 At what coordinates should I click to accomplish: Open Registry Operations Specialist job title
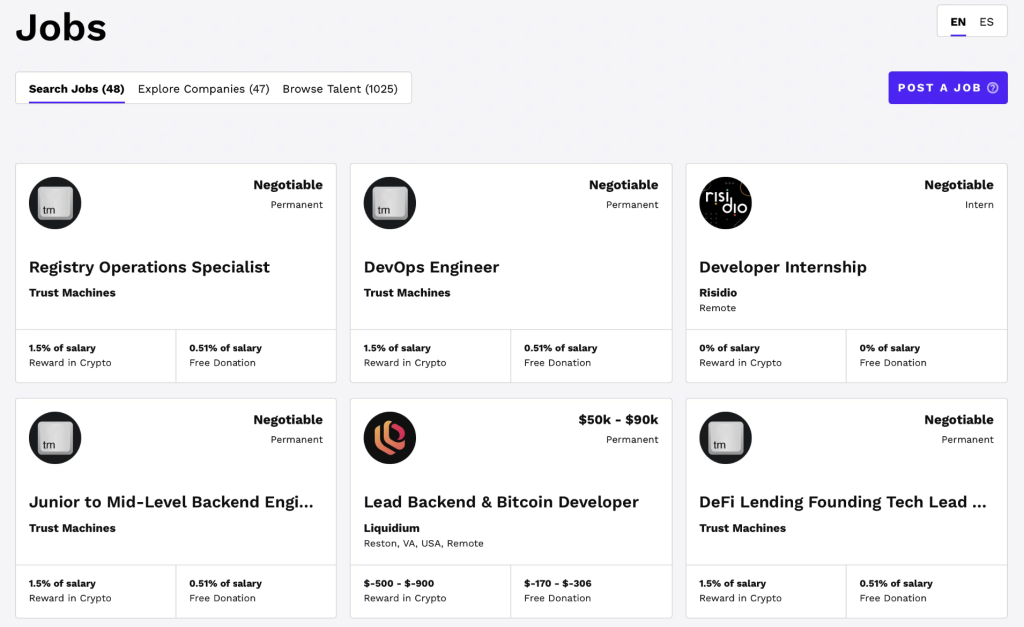(x=149, y=267)
